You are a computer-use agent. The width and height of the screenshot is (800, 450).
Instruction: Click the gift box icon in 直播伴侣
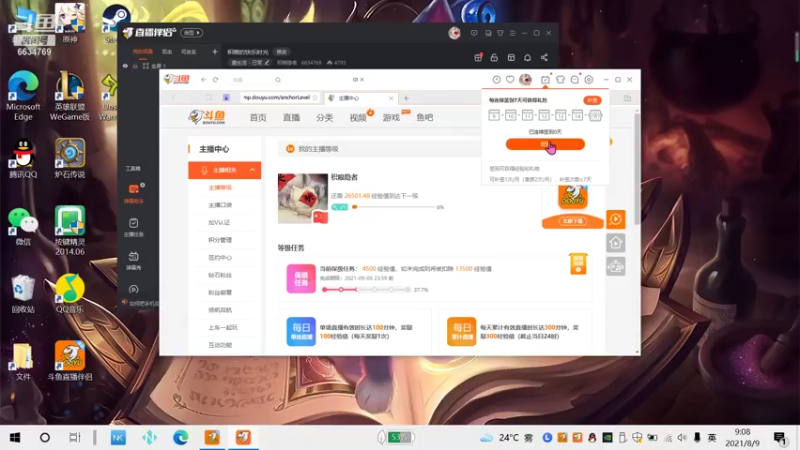478,58
